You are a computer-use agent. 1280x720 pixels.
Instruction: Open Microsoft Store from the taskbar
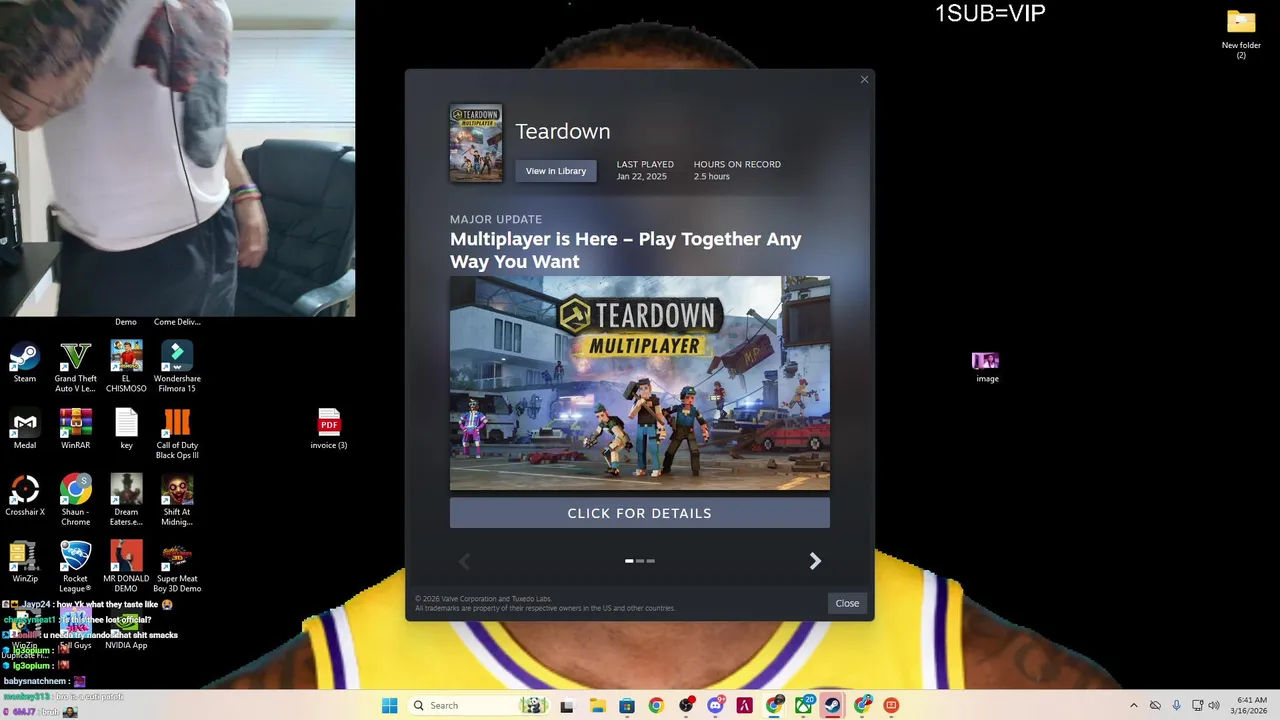pyautogui.click(x=626, y=705)
